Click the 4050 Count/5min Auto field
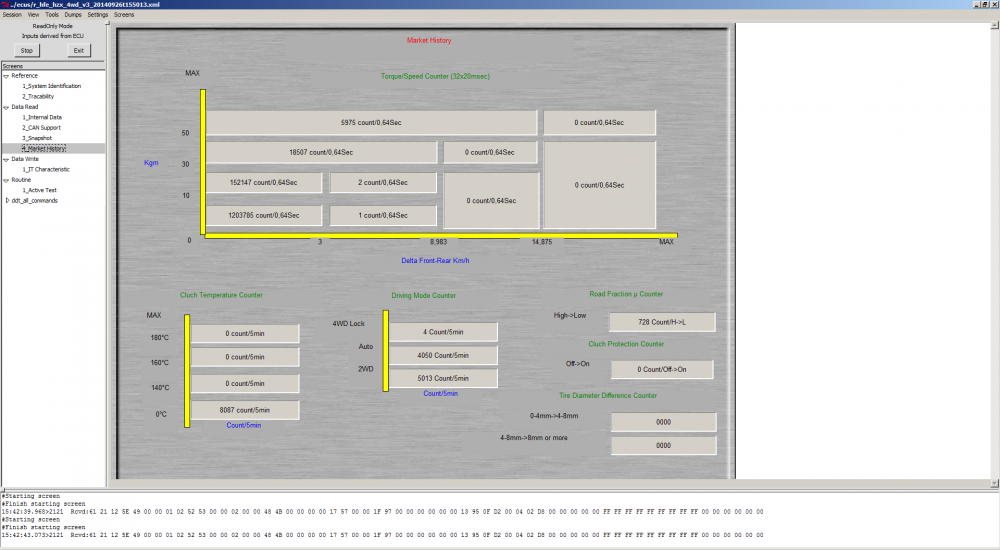 (443, 355)
